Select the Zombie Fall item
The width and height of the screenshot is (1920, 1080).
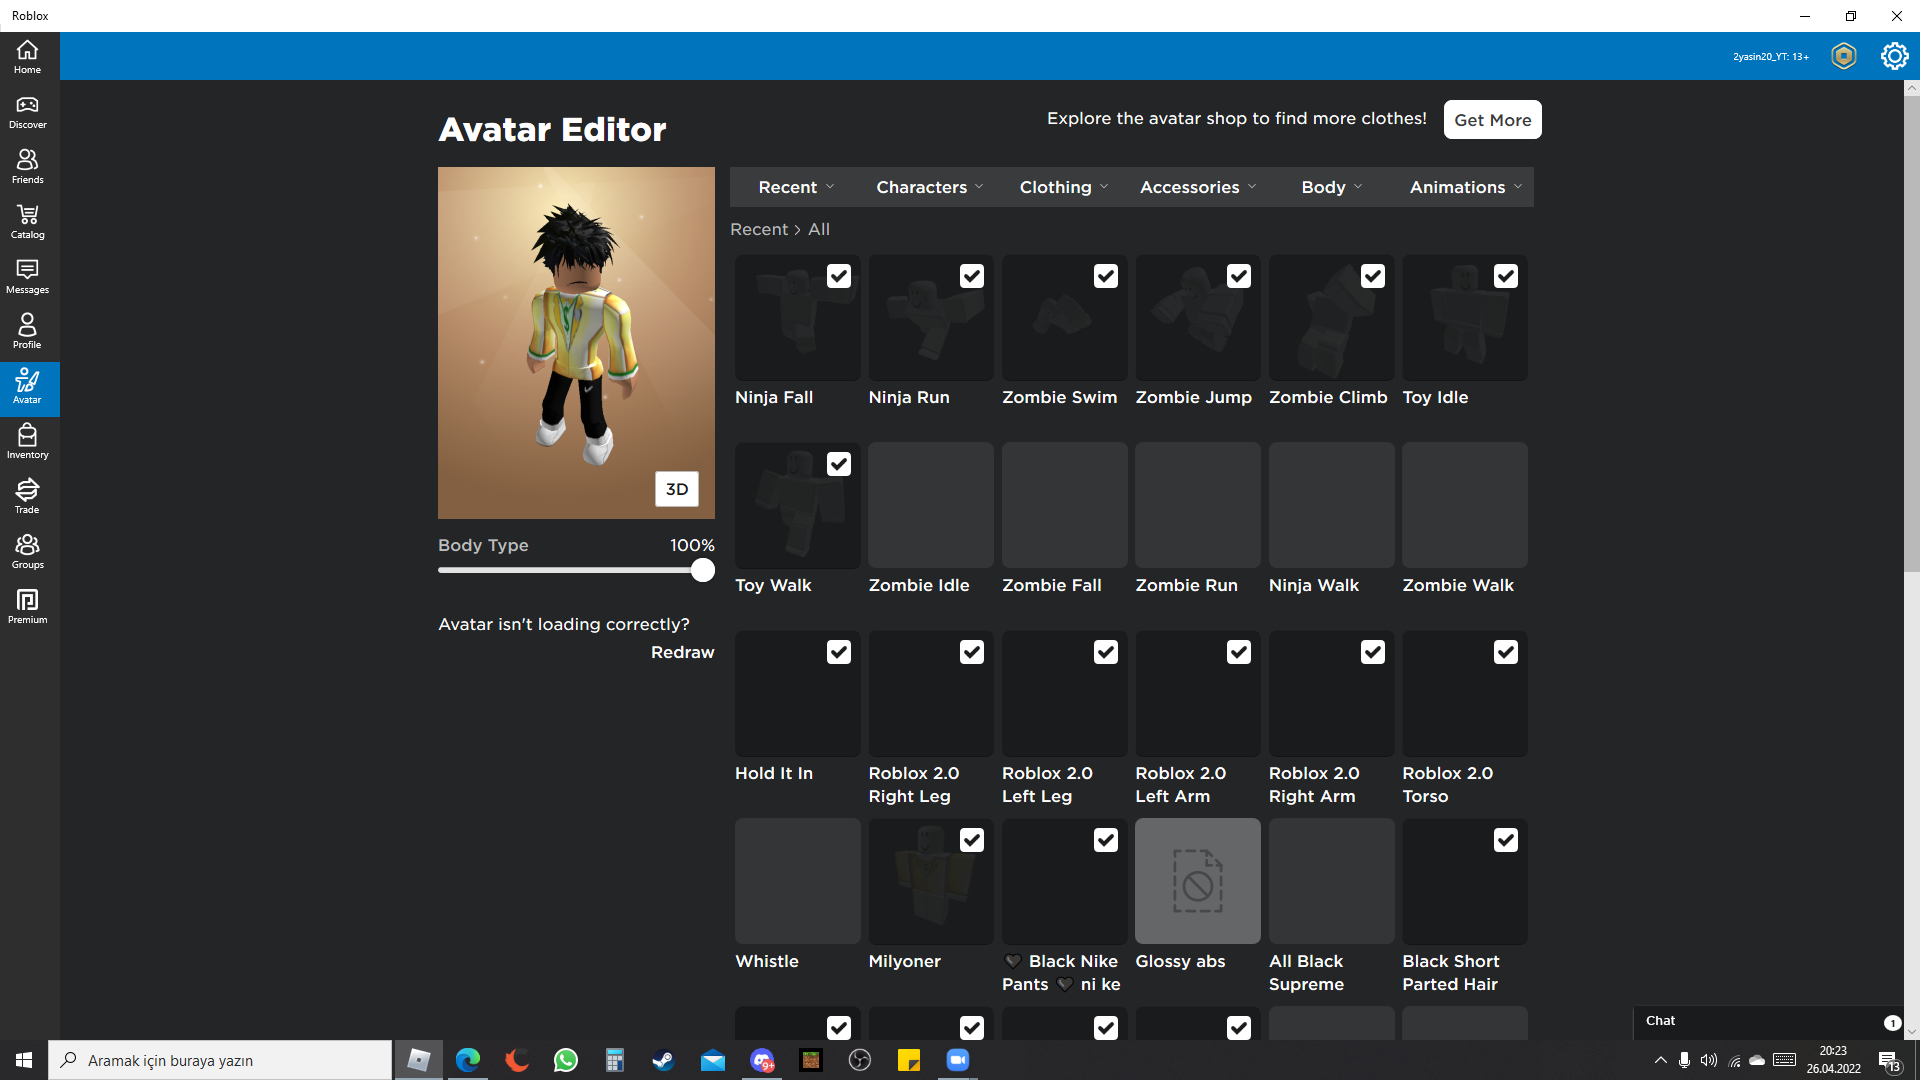click(x=1065, y=505)
